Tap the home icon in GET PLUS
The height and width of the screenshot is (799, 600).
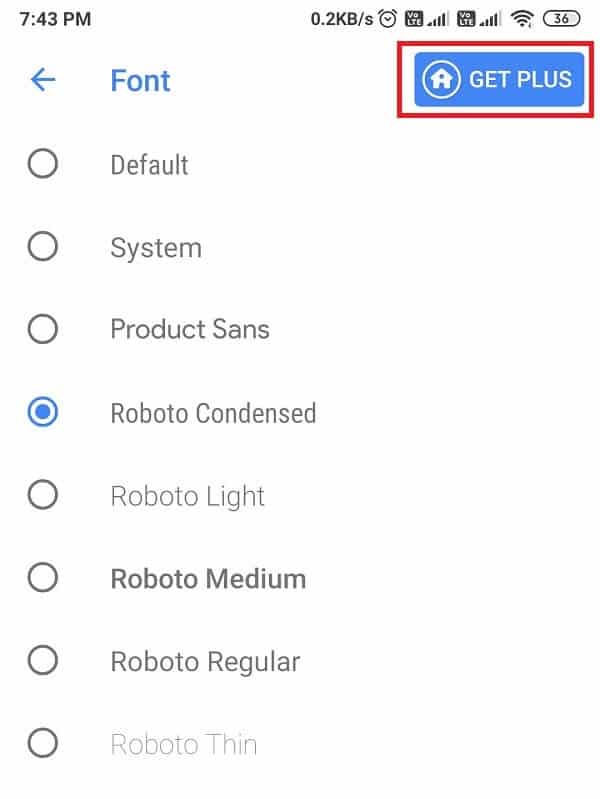click(x=441, y=80)
